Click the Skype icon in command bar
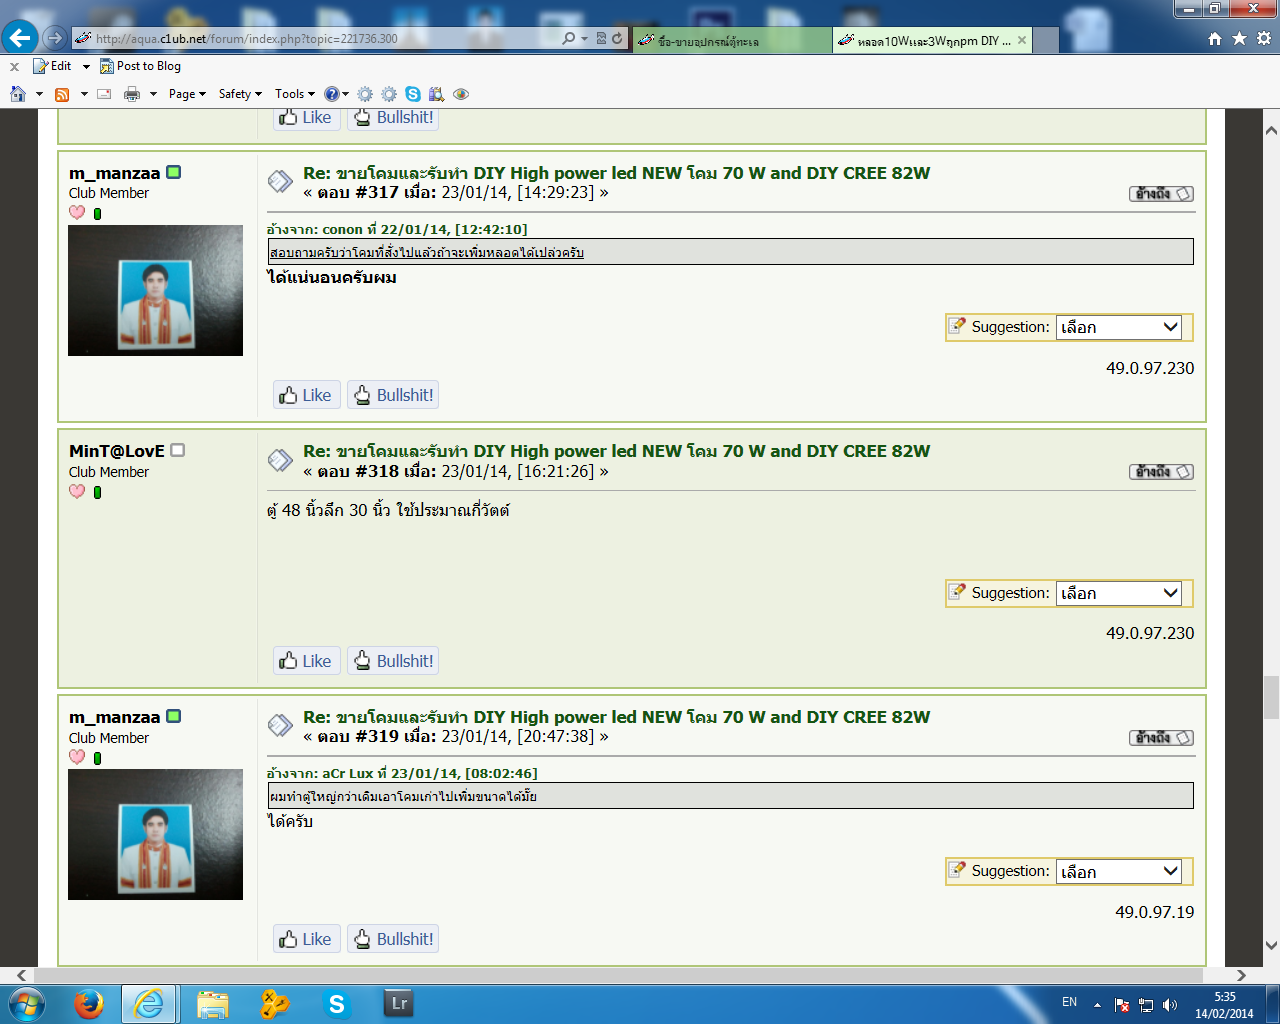The height and width of the screenshot is (1024, 1280). click(x=413, y=94)
